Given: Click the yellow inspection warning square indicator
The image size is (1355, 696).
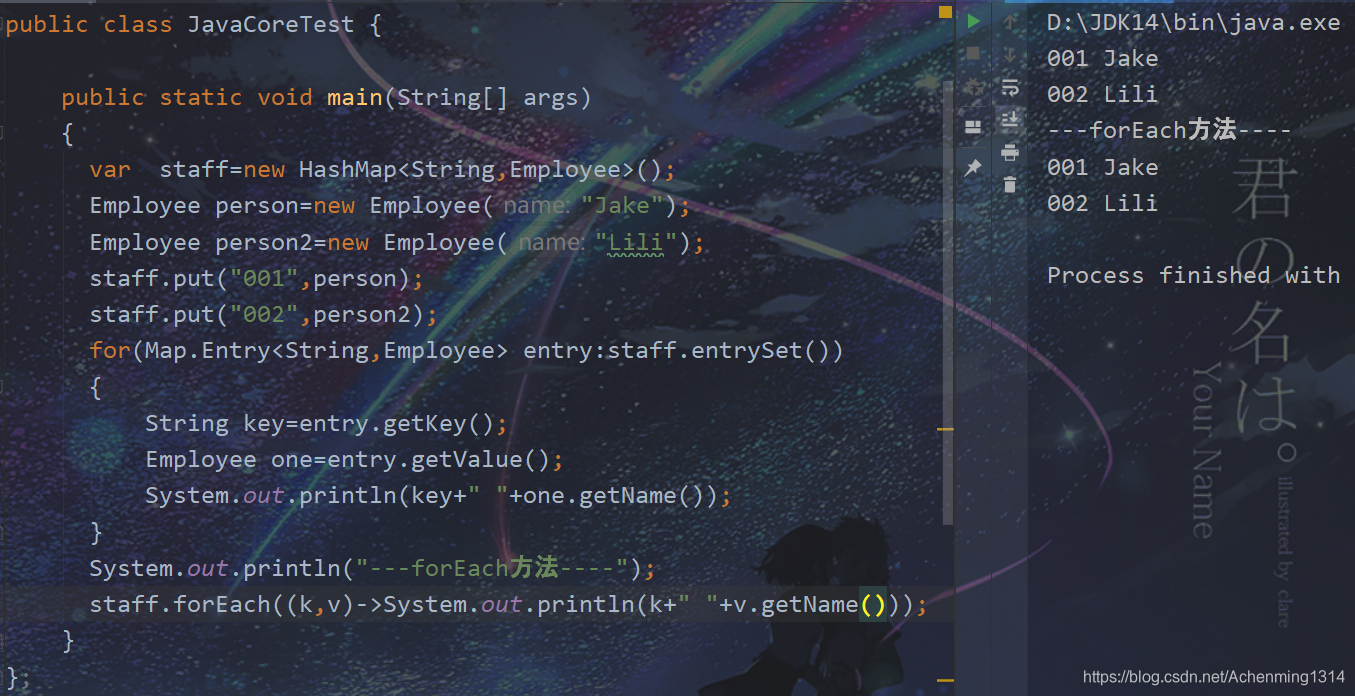Looking at the screenshot, I should pos(945,13).
